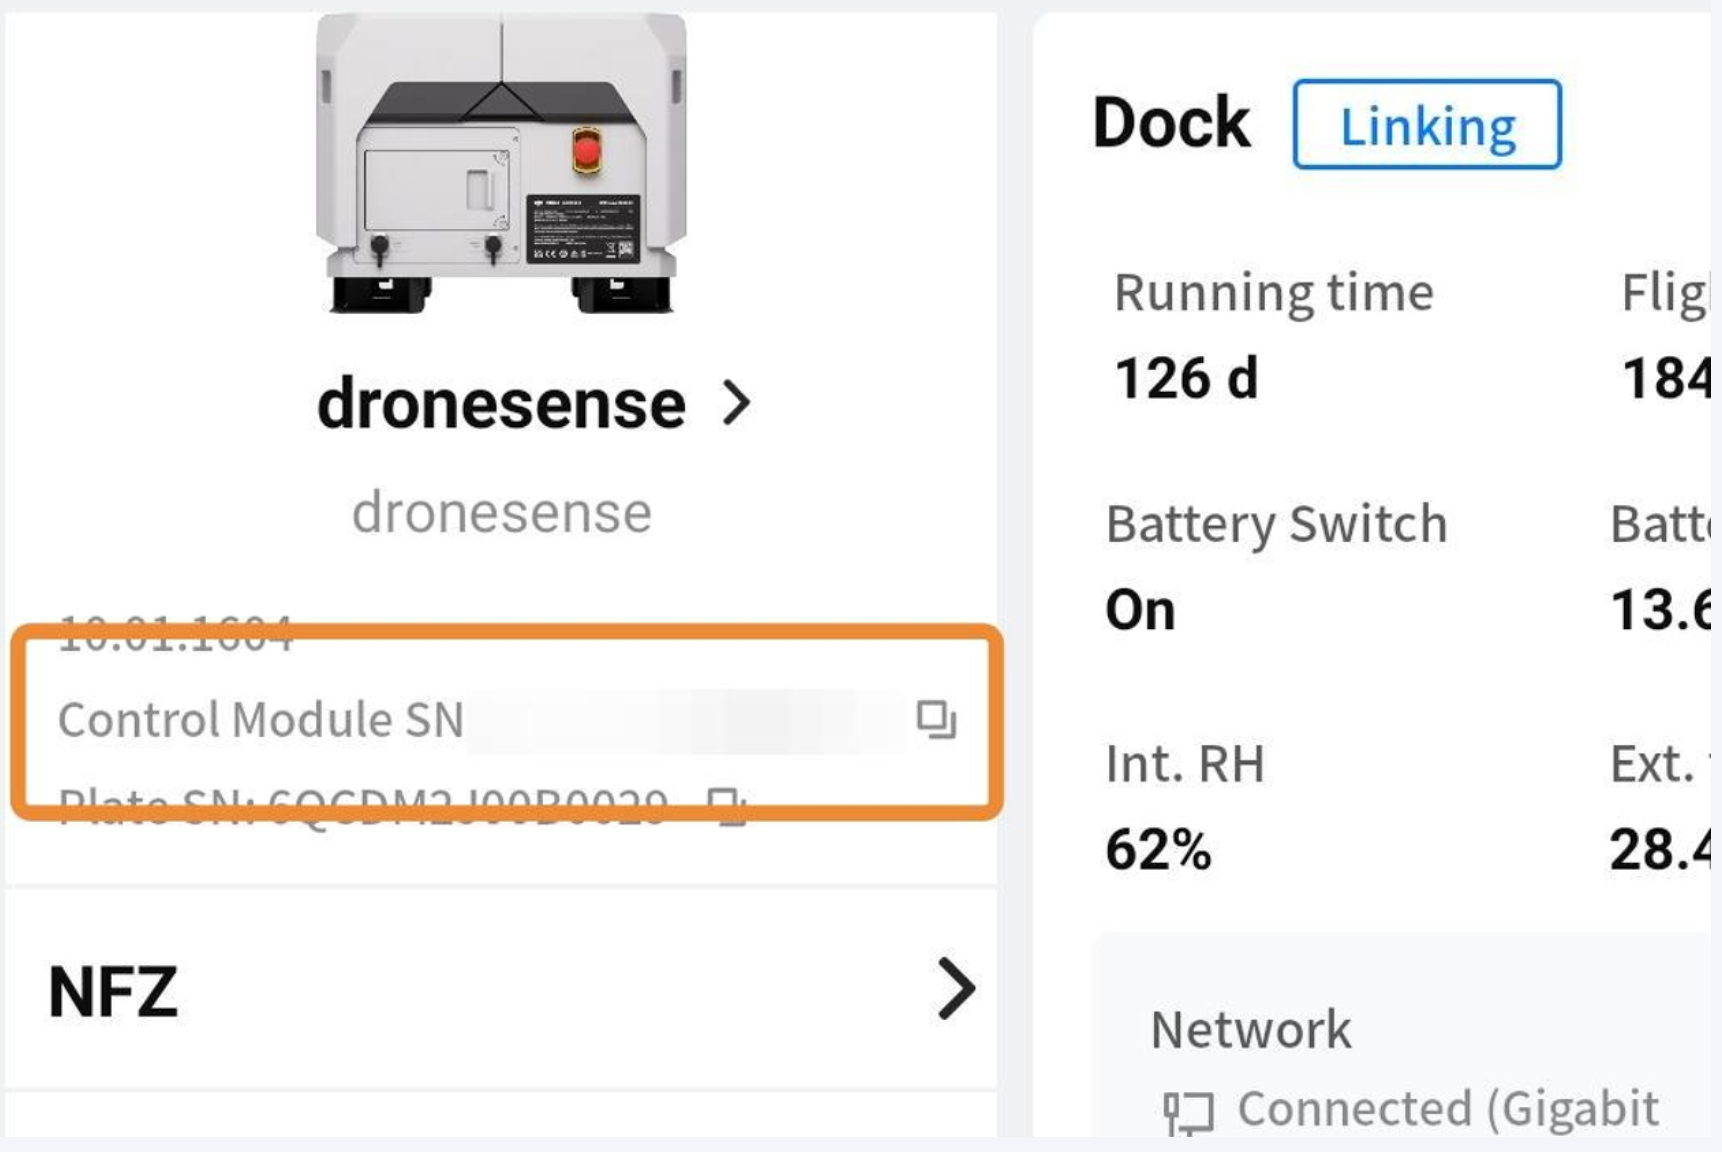Click the Network section heading

coord(1251,1030)
